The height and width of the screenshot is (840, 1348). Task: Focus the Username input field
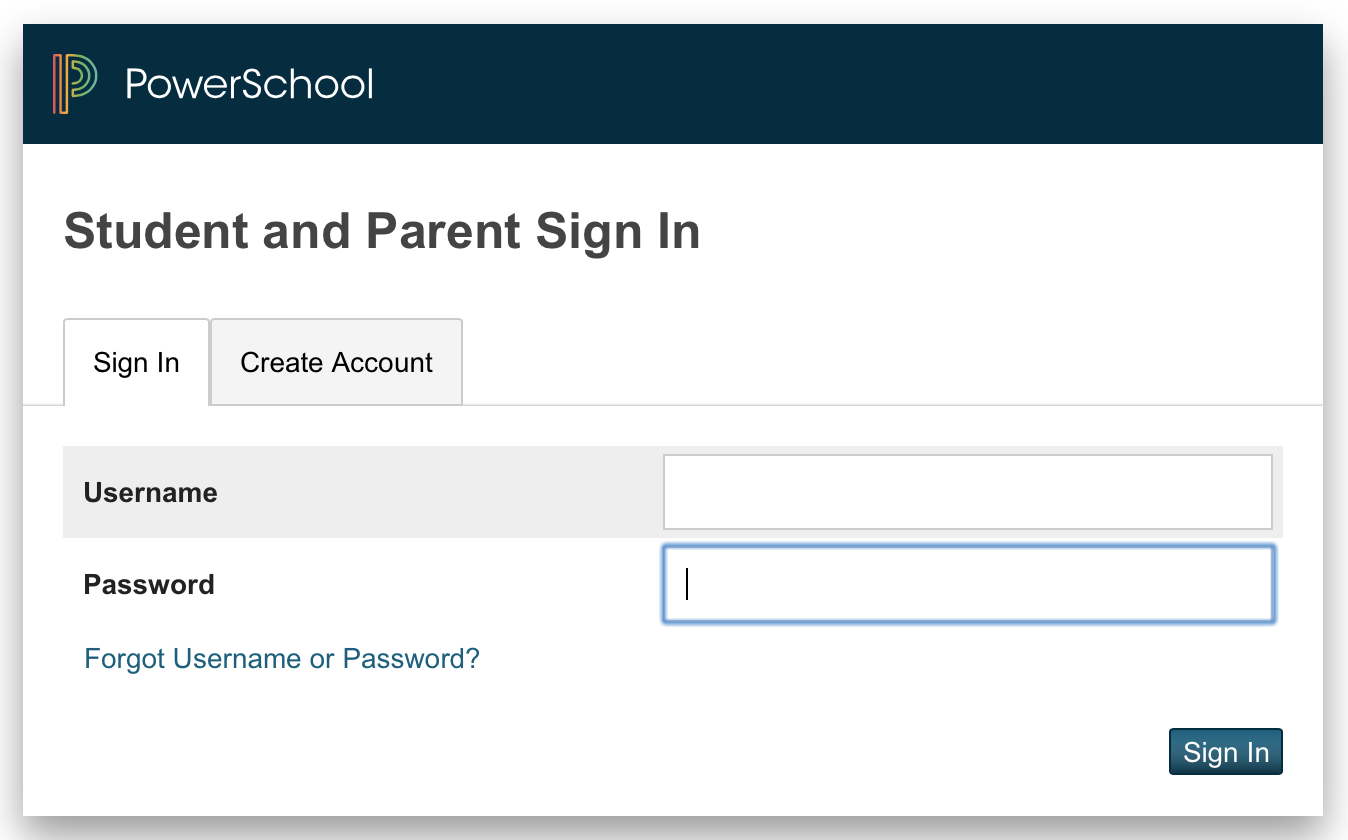[967, 492]
